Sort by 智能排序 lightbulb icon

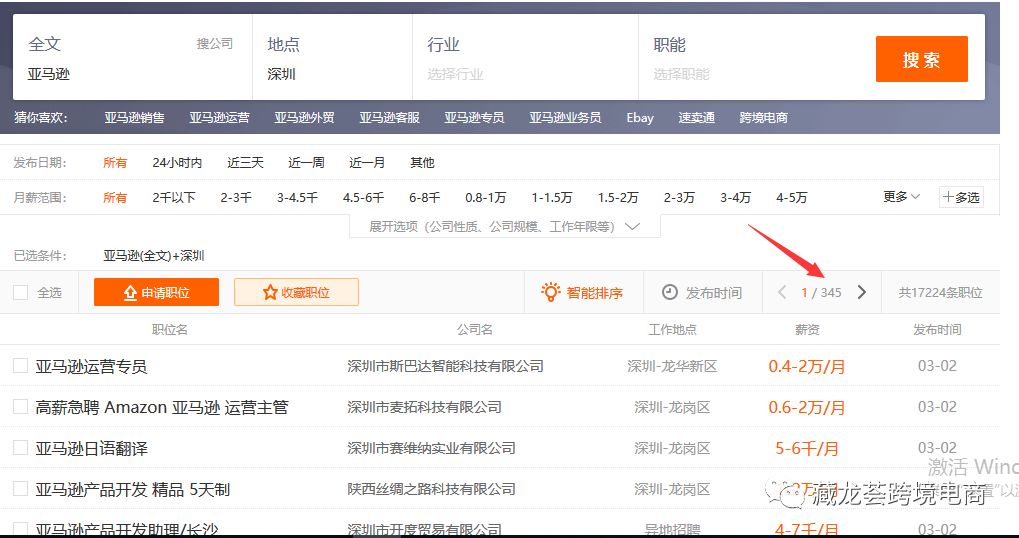click(550, 292)
